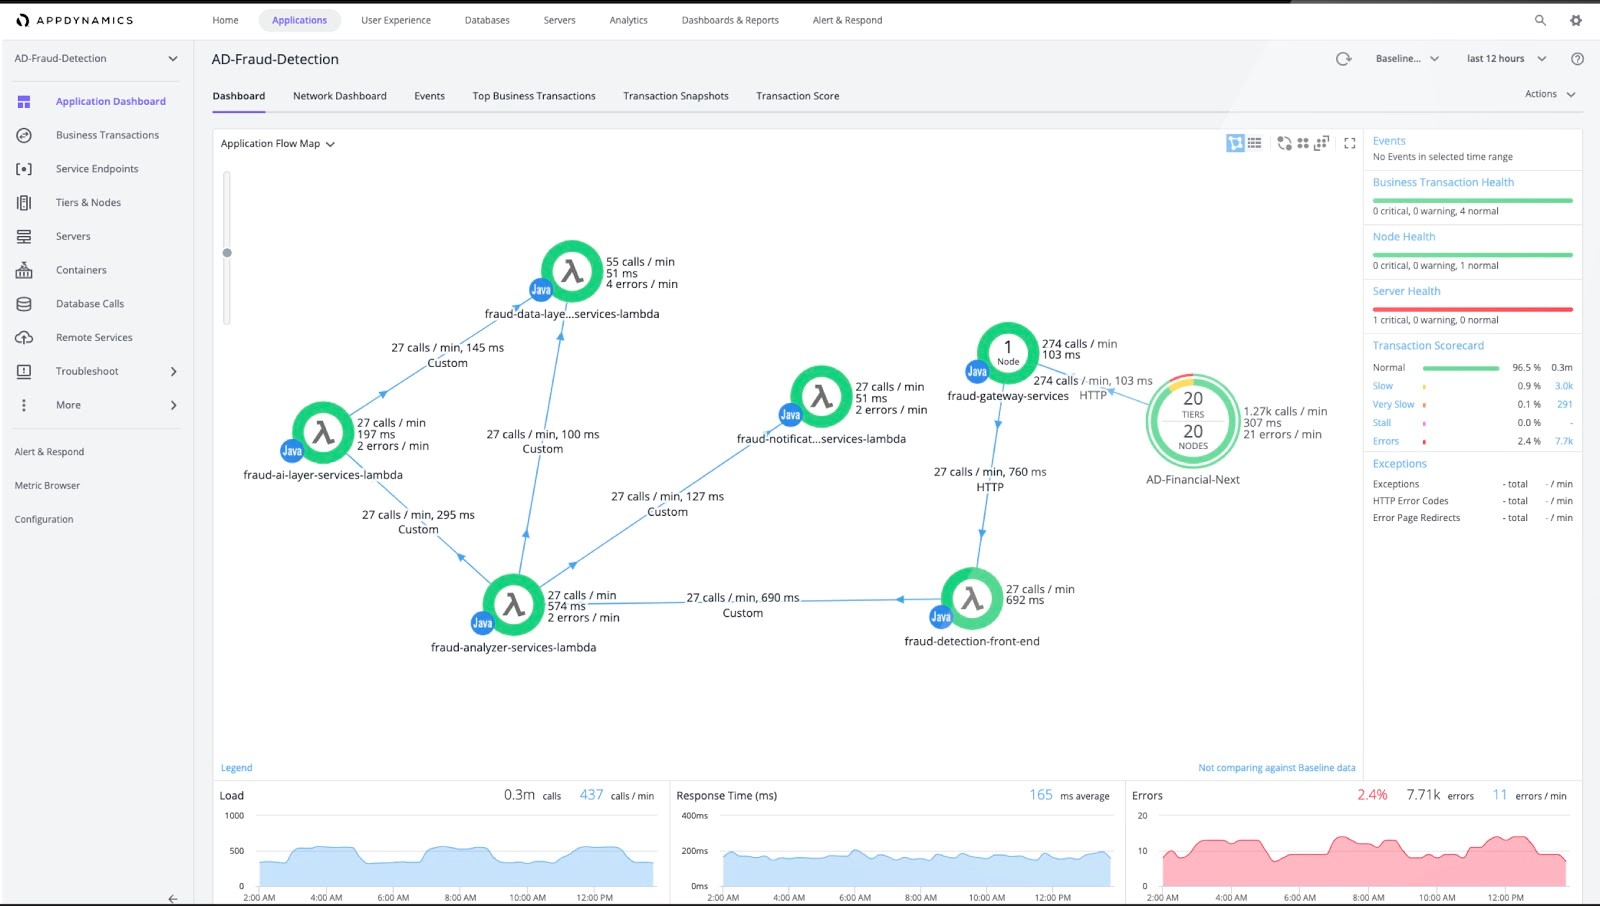Click the fit-to-screen zoom icon

(1321, 143)
